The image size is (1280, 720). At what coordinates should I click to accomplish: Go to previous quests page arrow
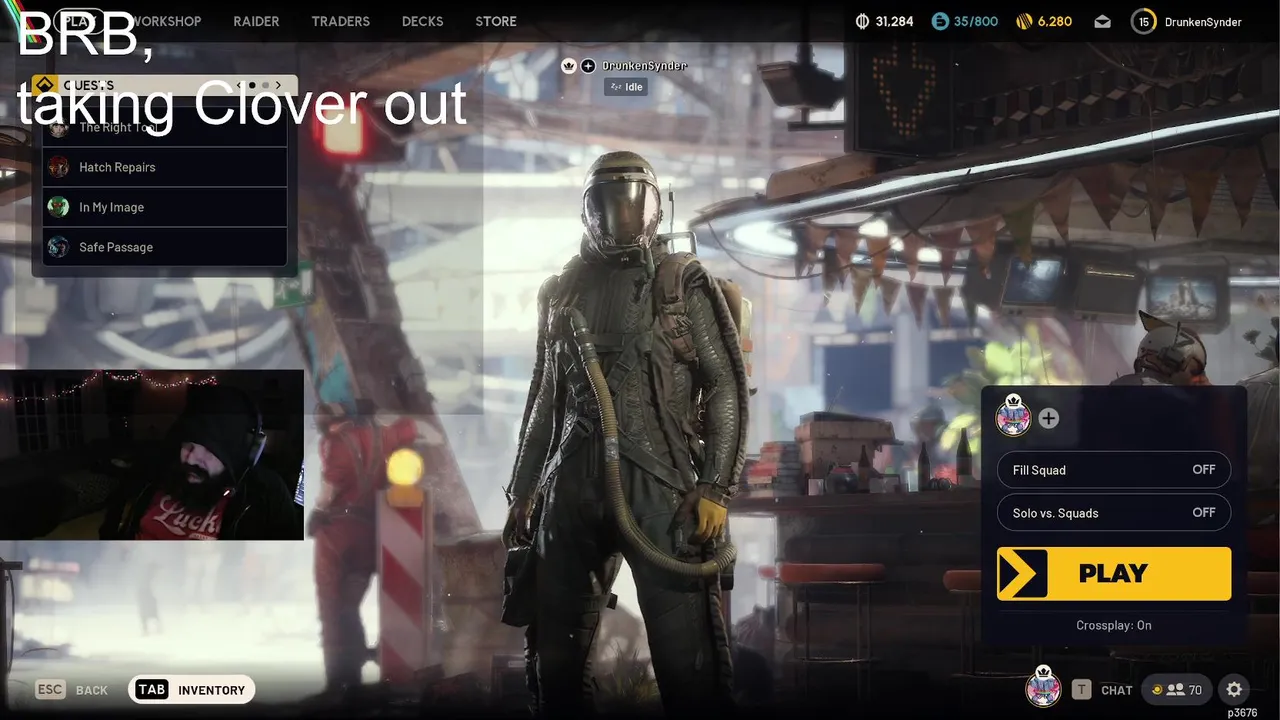pyautogui.click(x=239, y=85)
